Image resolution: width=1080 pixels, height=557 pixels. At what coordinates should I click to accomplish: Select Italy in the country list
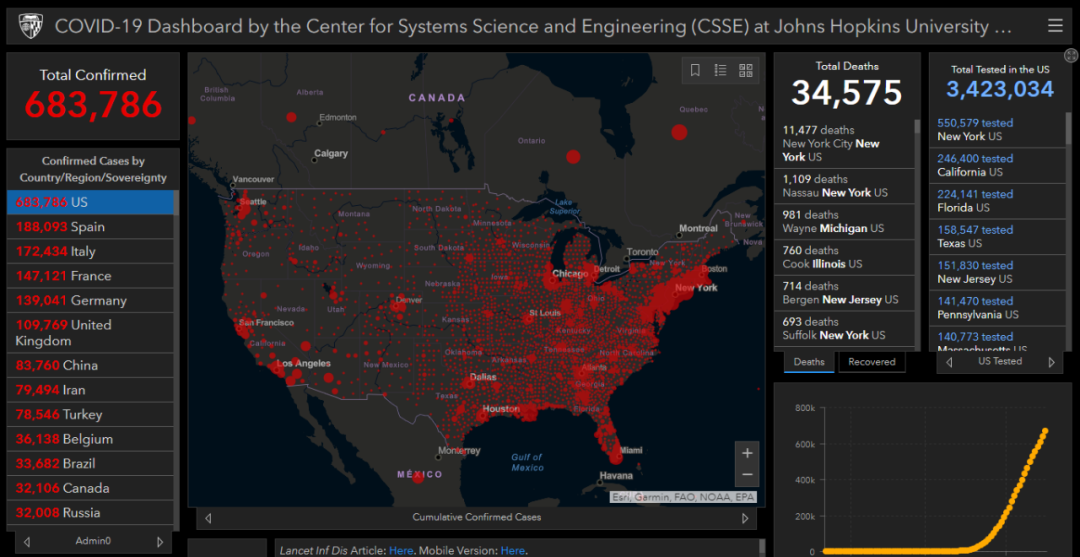(x=90, y=251)
